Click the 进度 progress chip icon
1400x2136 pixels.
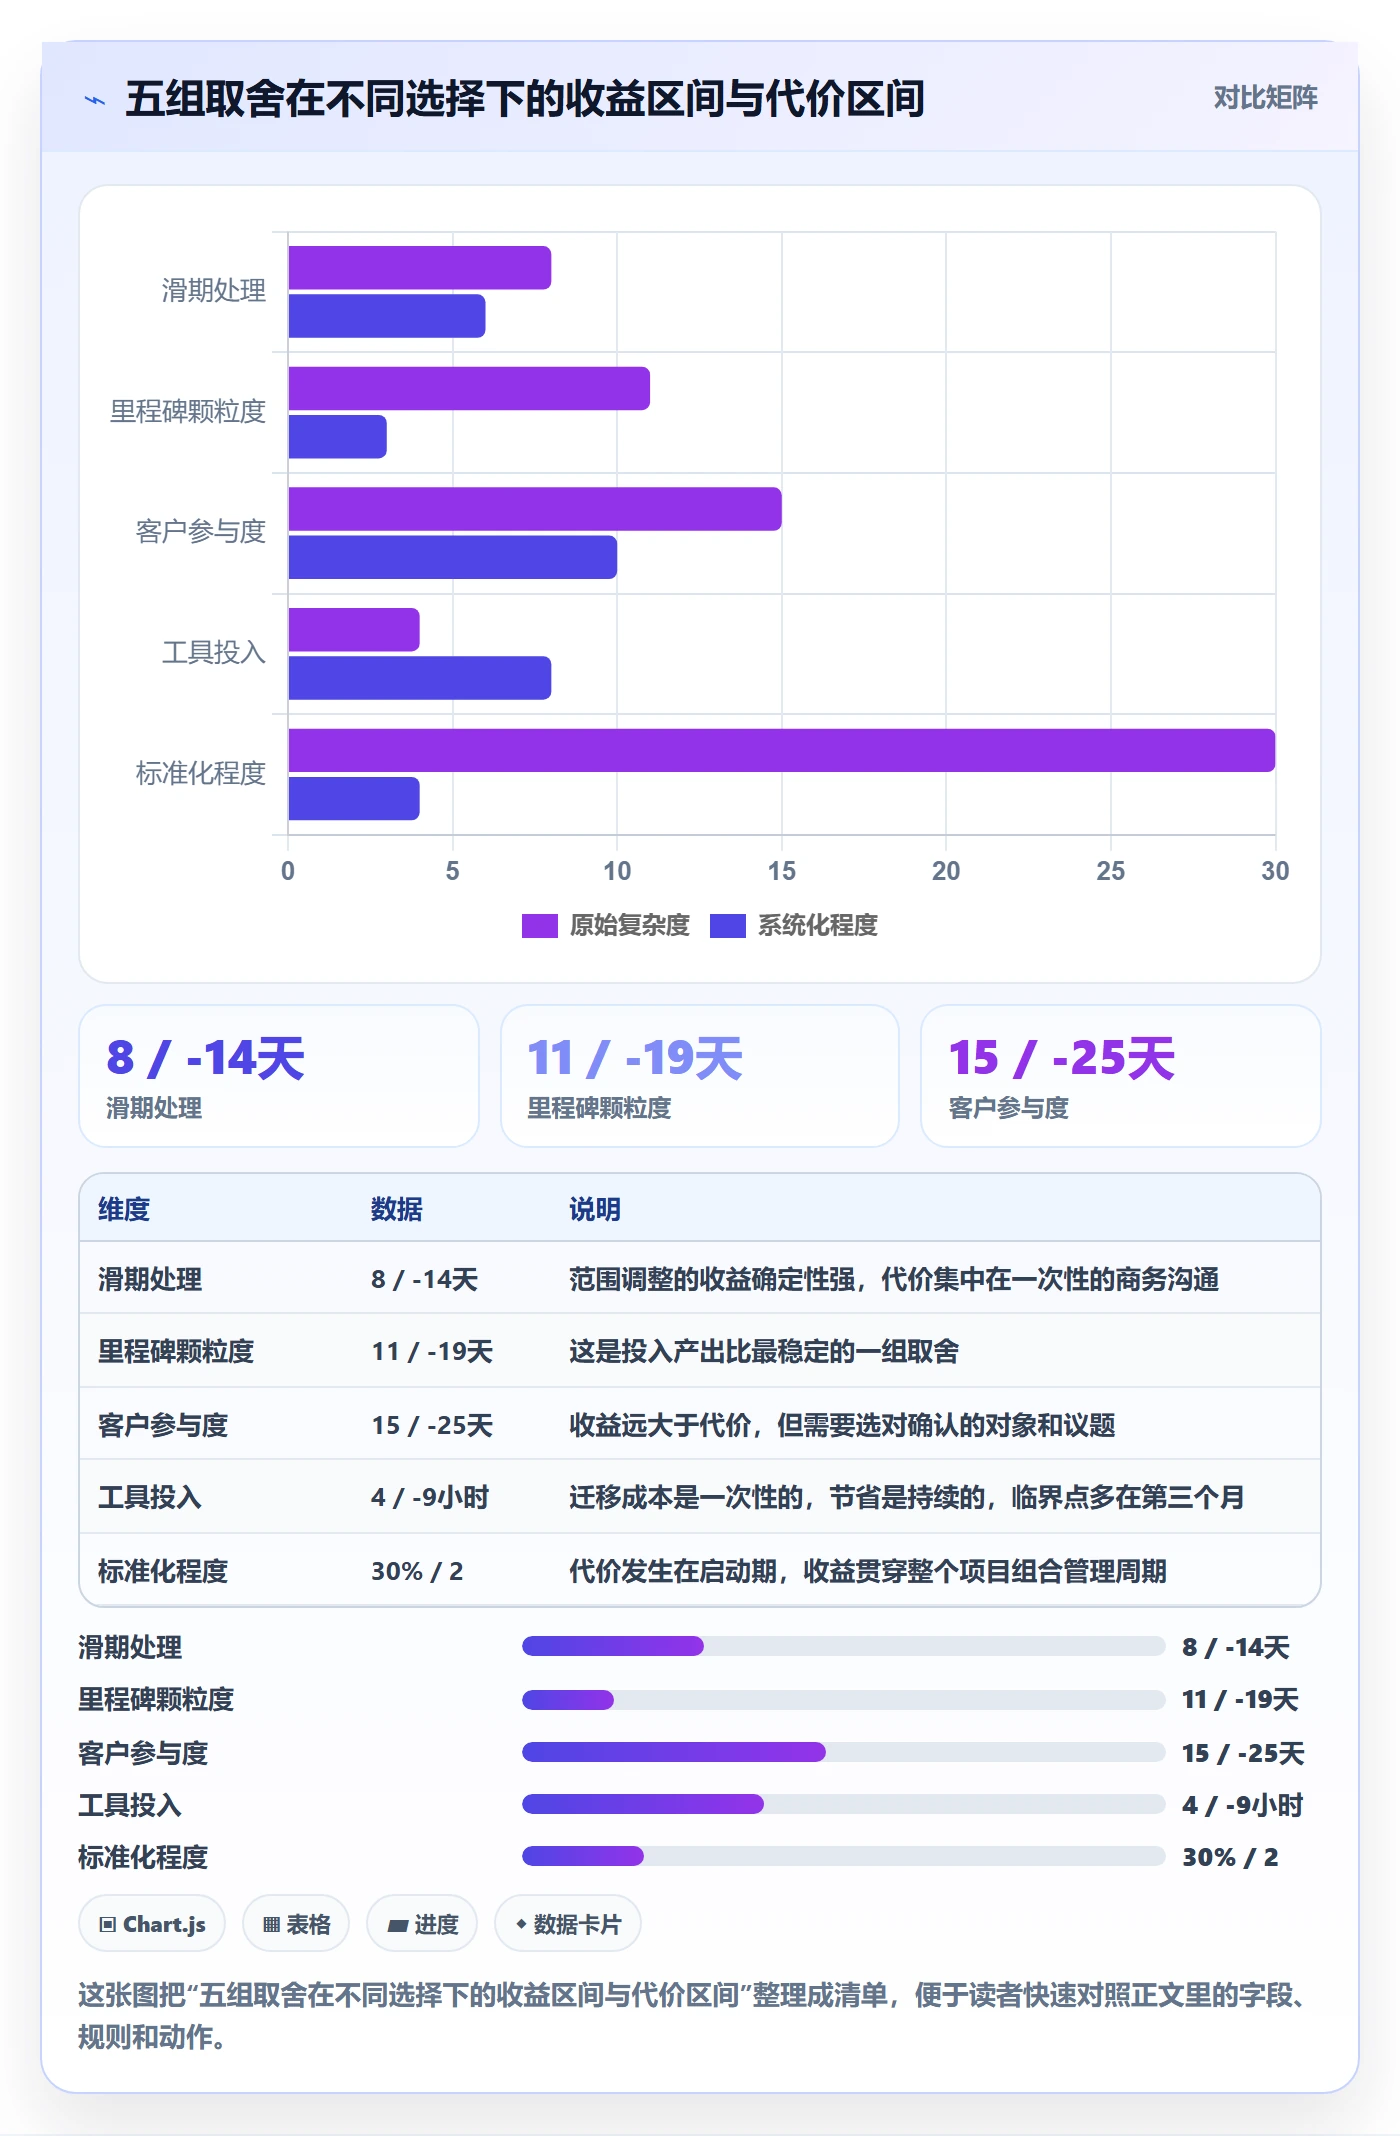(x=397, y=1925)
